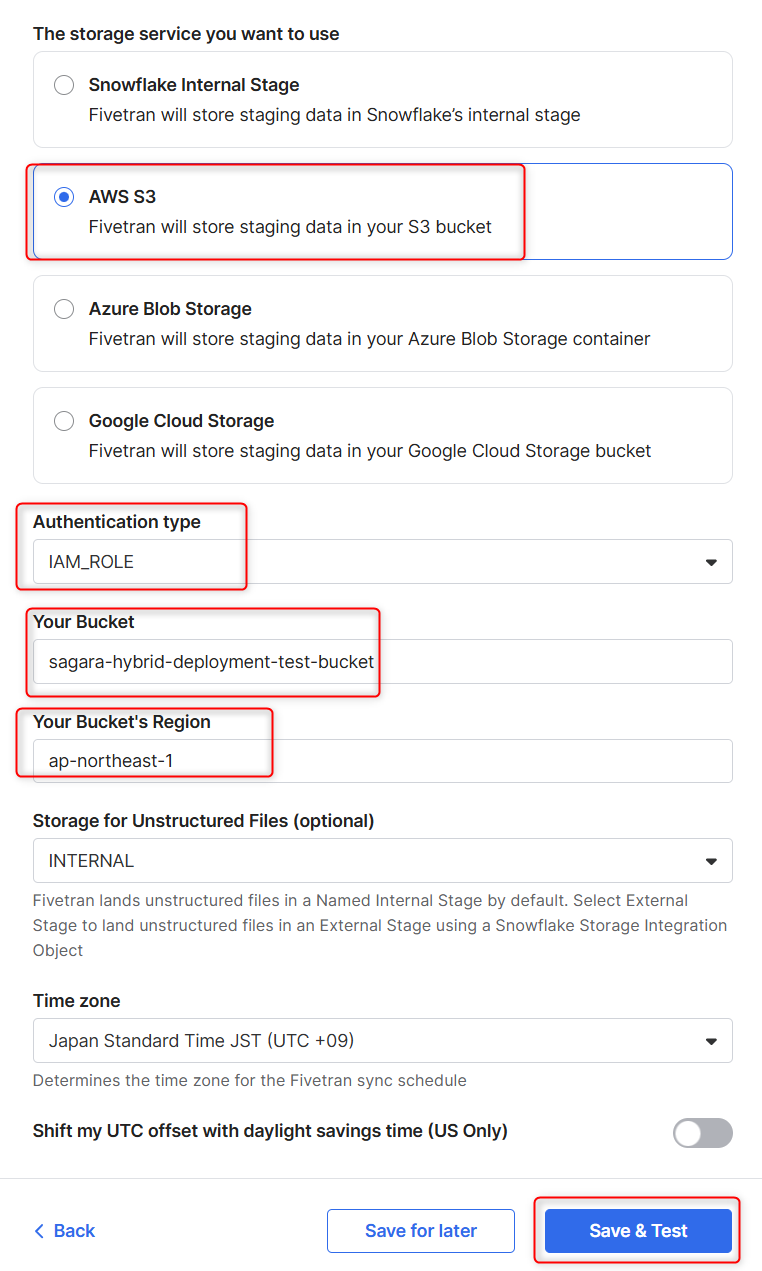The width and height of the screenshot is (762, 1271).
Task: Click the Google Cloud Storage description text
Action: tap(370, 451)
